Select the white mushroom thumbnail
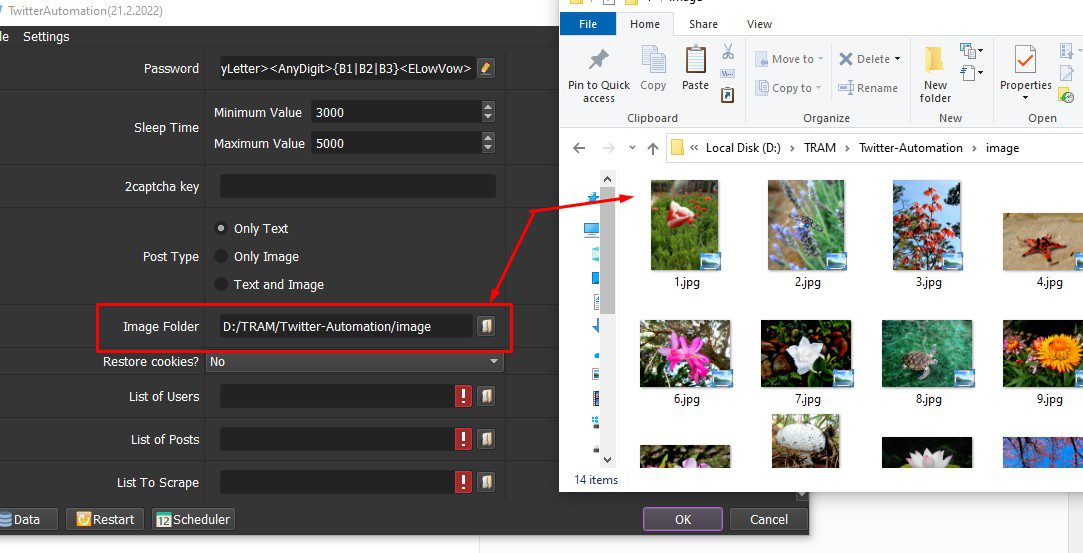The height and width of the screenshot is (553, 1083). pos(806,440)
